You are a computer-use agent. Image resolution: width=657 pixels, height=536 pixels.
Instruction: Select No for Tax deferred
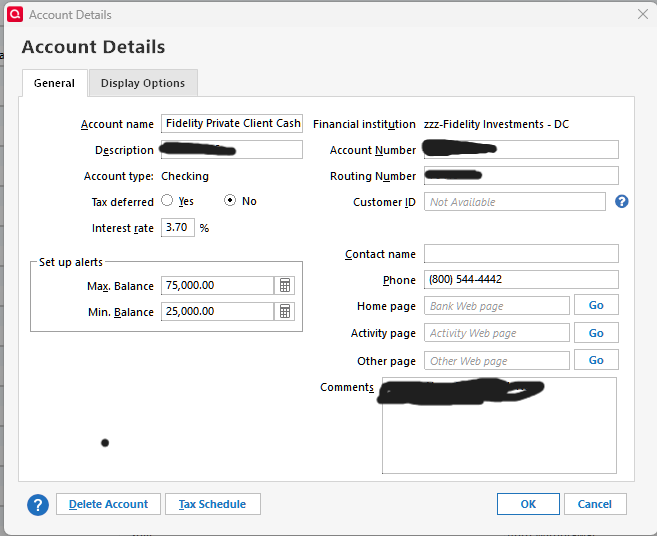pyautogui.click(x=230, y=200)
